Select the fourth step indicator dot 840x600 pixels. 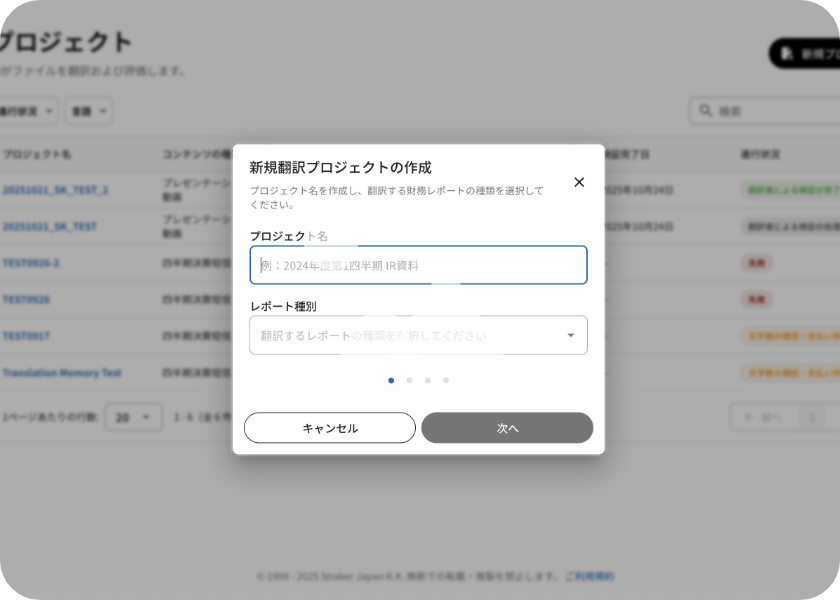(x=446, y=380)
